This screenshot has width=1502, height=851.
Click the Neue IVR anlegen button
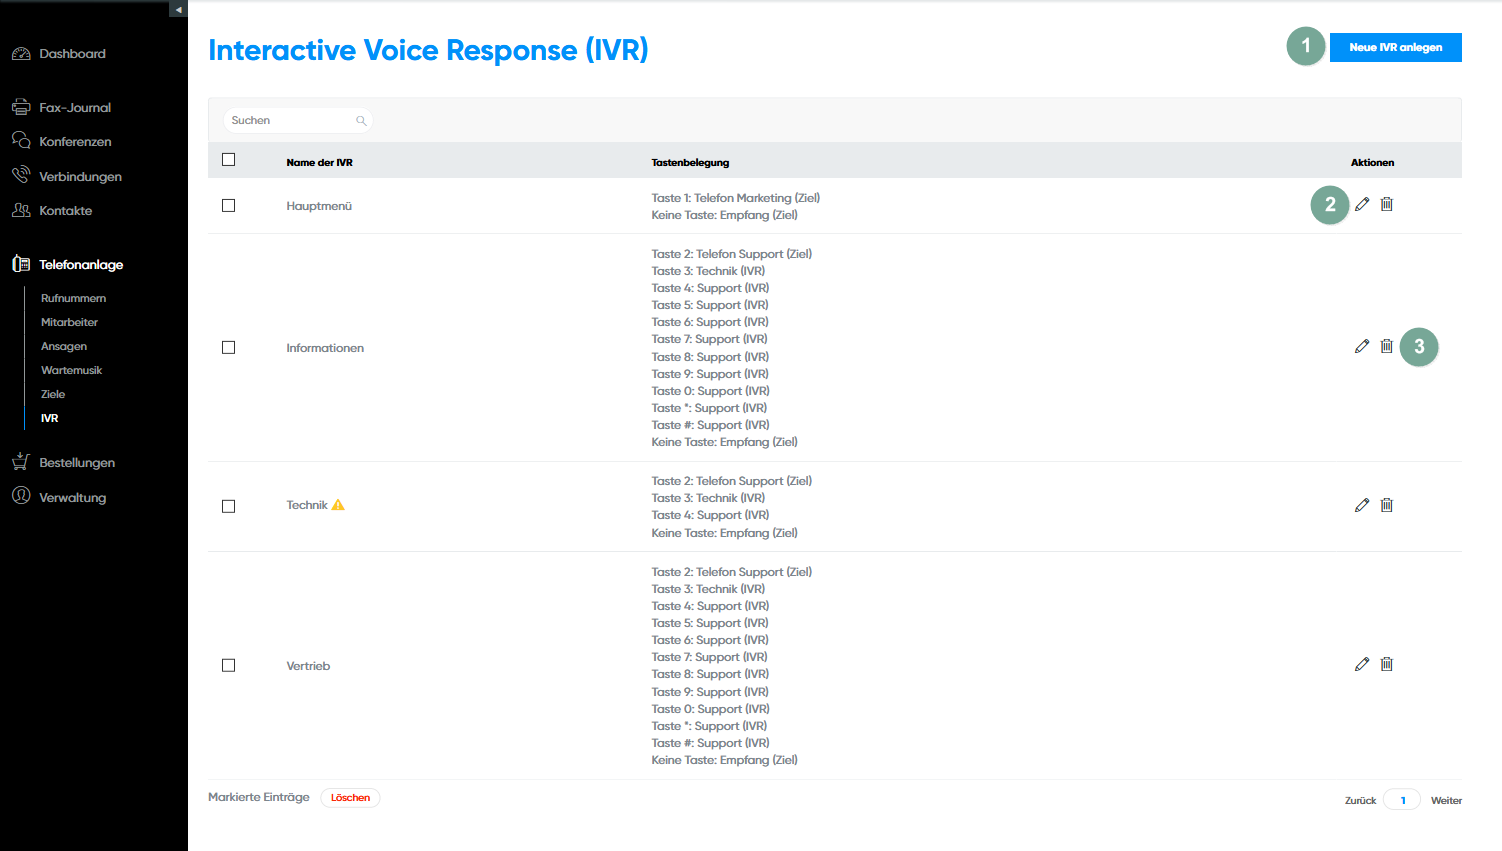pos(1395,47)
